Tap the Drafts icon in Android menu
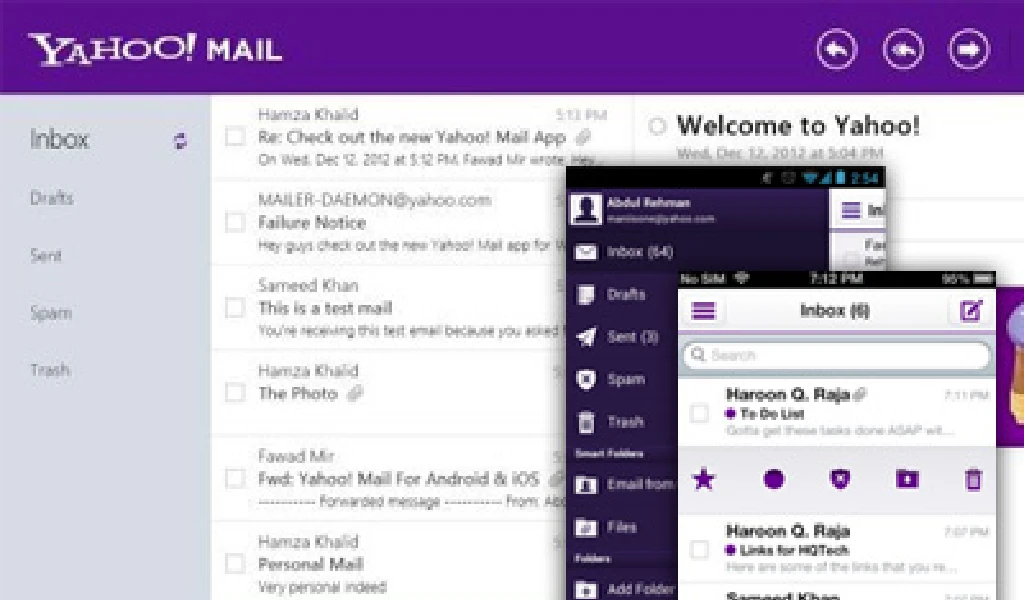 [x=586, y=294]
